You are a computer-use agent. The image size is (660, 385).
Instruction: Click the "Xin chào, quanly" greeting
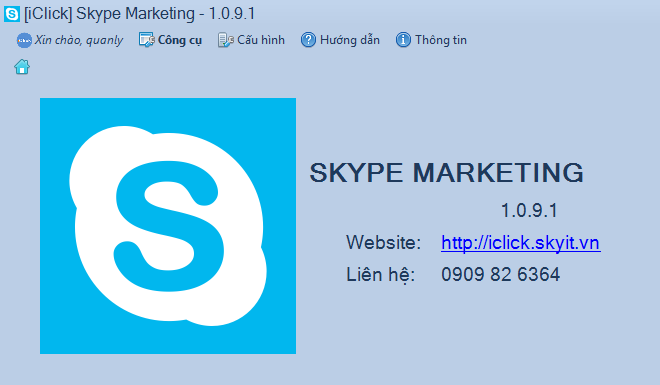pos(79,40)
